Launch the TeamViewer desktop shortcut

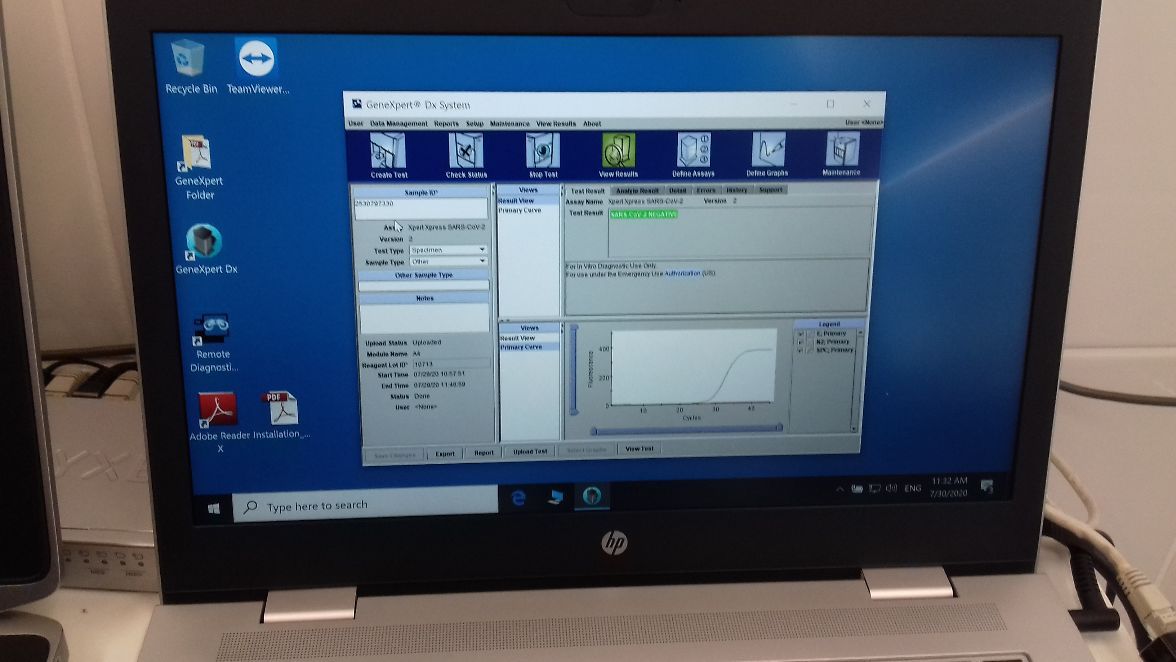pos(257,67)
